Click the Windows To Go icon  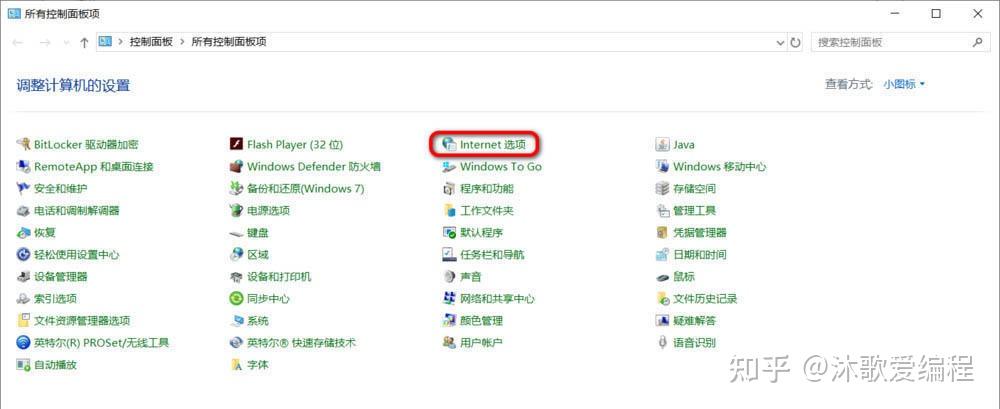coord(449,167)
